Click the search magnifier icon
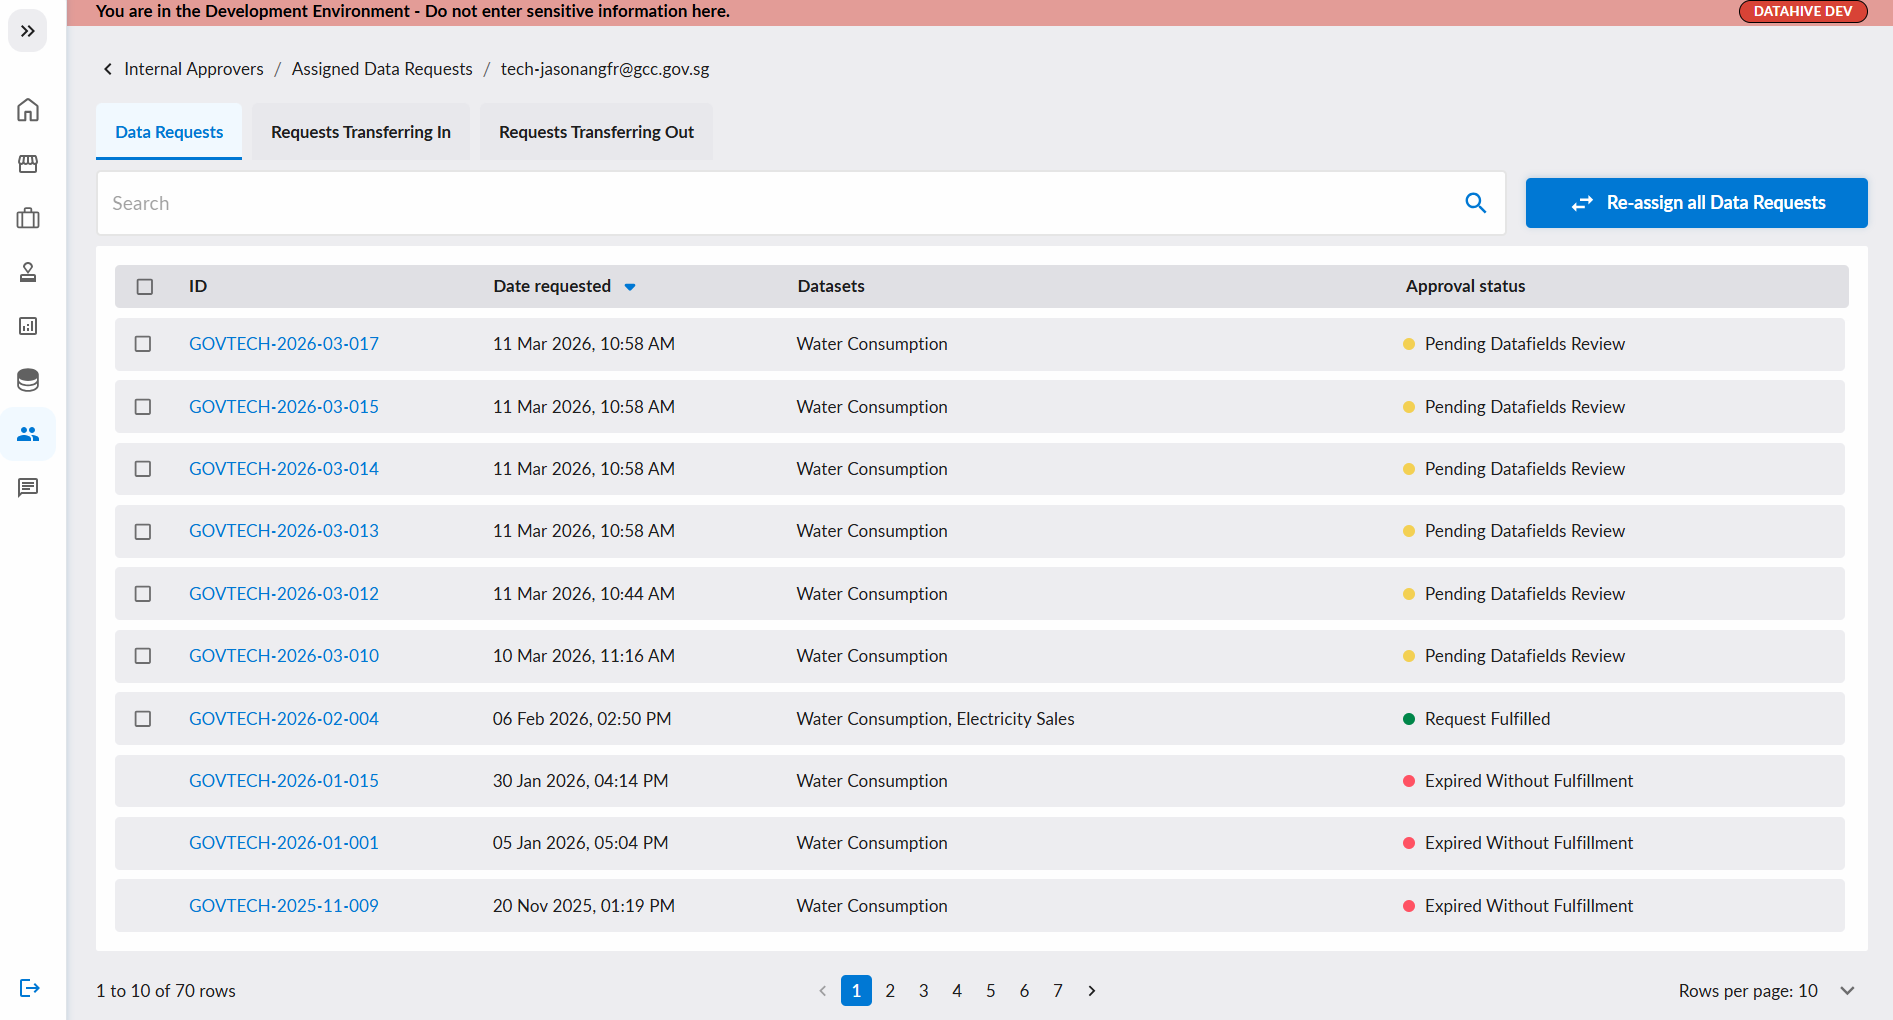This screenshot has height=1020, width=1893. pos(1475,203)
